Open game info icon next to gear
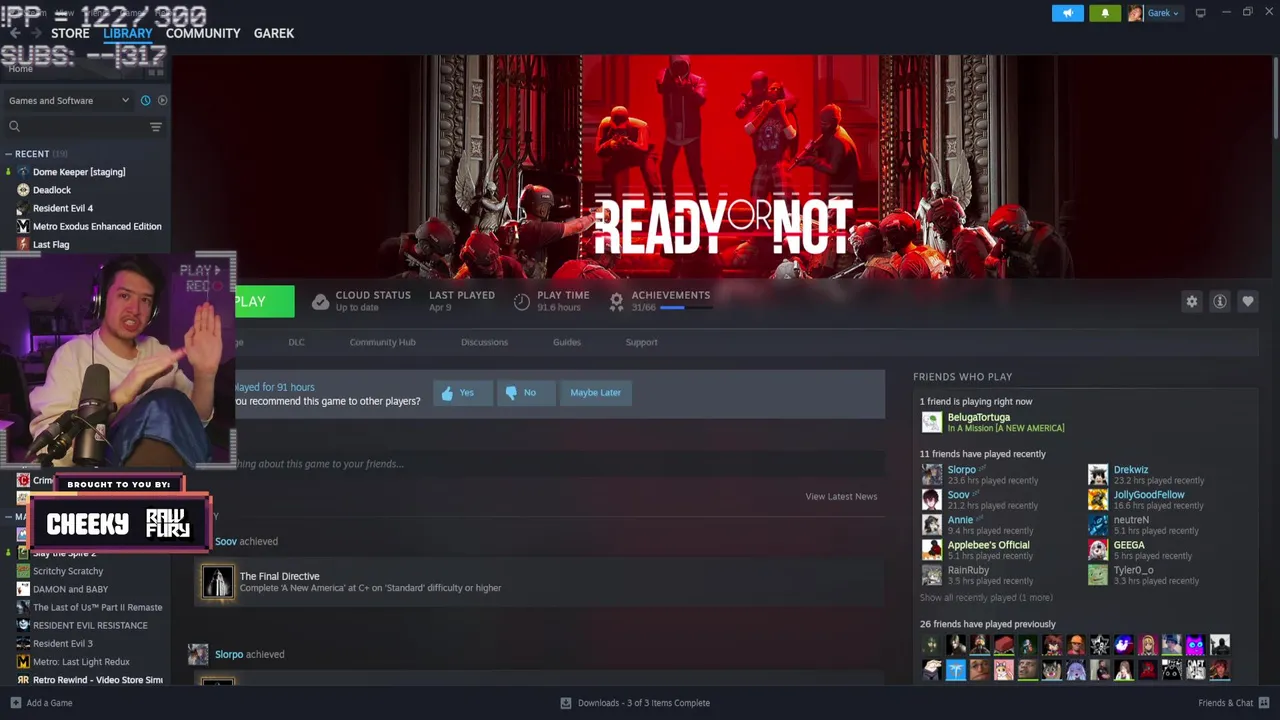Image resolution: width=1280 pixels, height=720 pixels. (x=1219, y=301)
